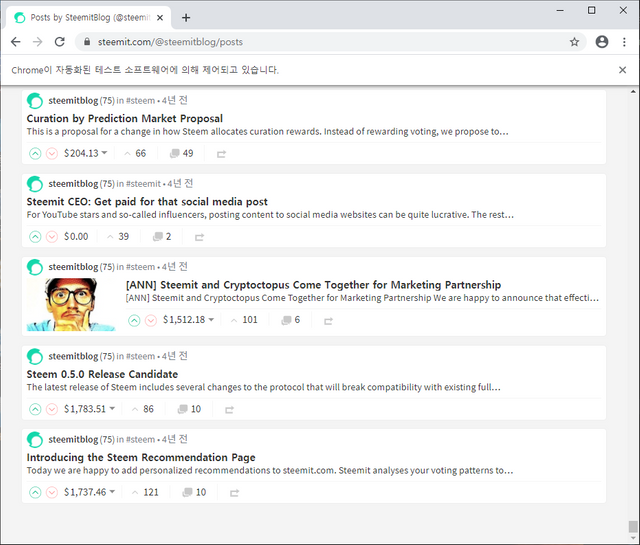Resteem the Curation by Prediction Market post

220,154
